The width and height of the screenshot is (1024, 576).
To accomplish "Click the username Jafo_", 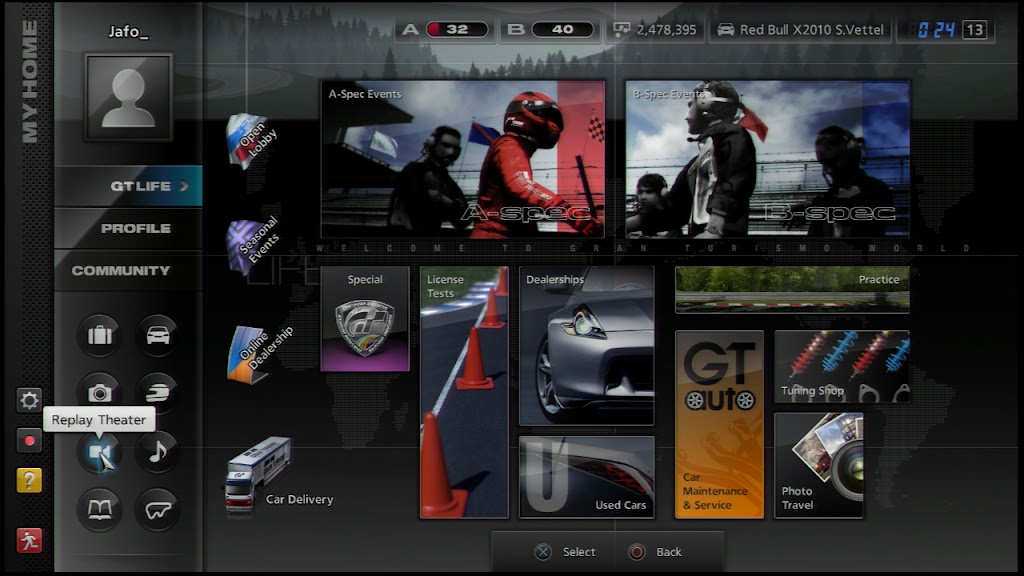I will point(128,31).
